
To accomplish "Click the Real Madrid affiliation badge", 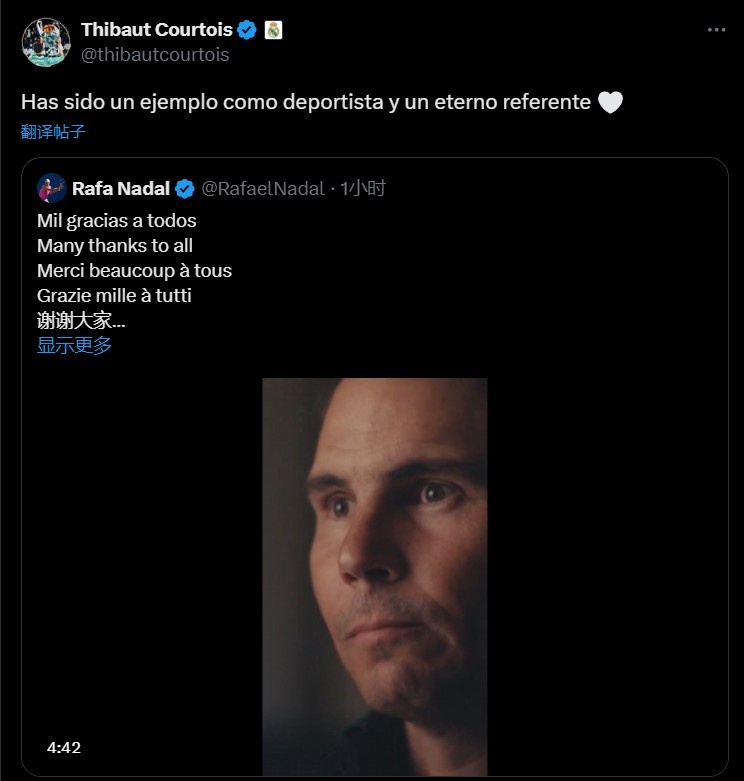I will point(273,30).
